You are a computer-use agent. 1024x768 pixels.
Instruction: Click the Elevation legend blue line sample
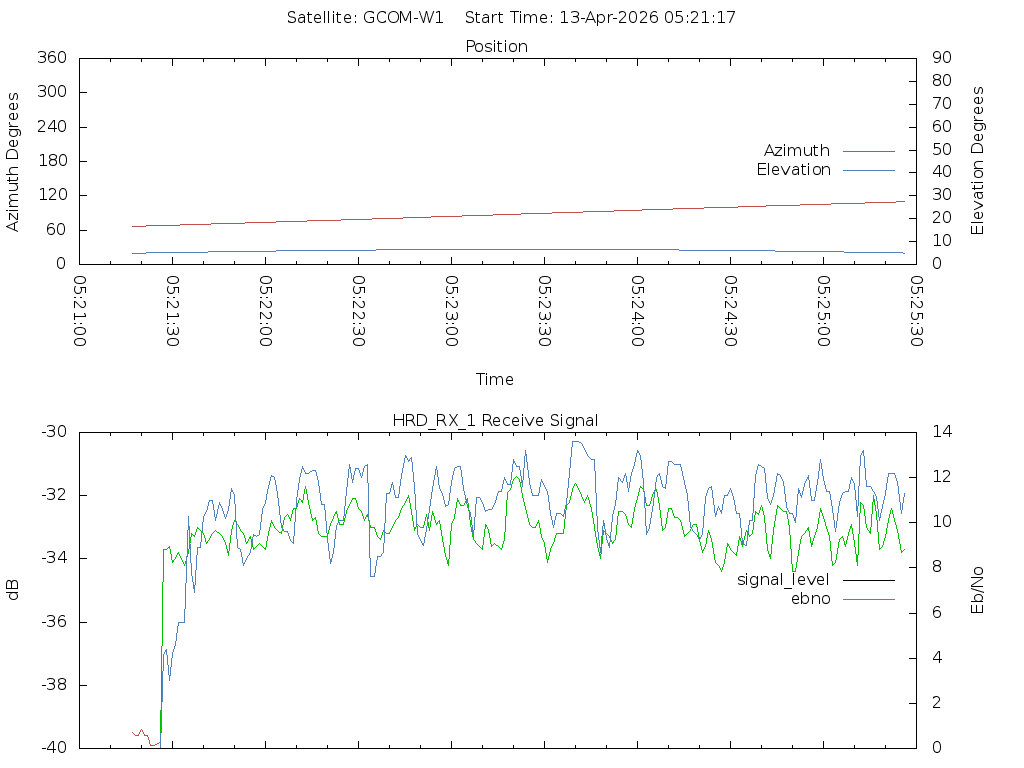coord(868,170)
